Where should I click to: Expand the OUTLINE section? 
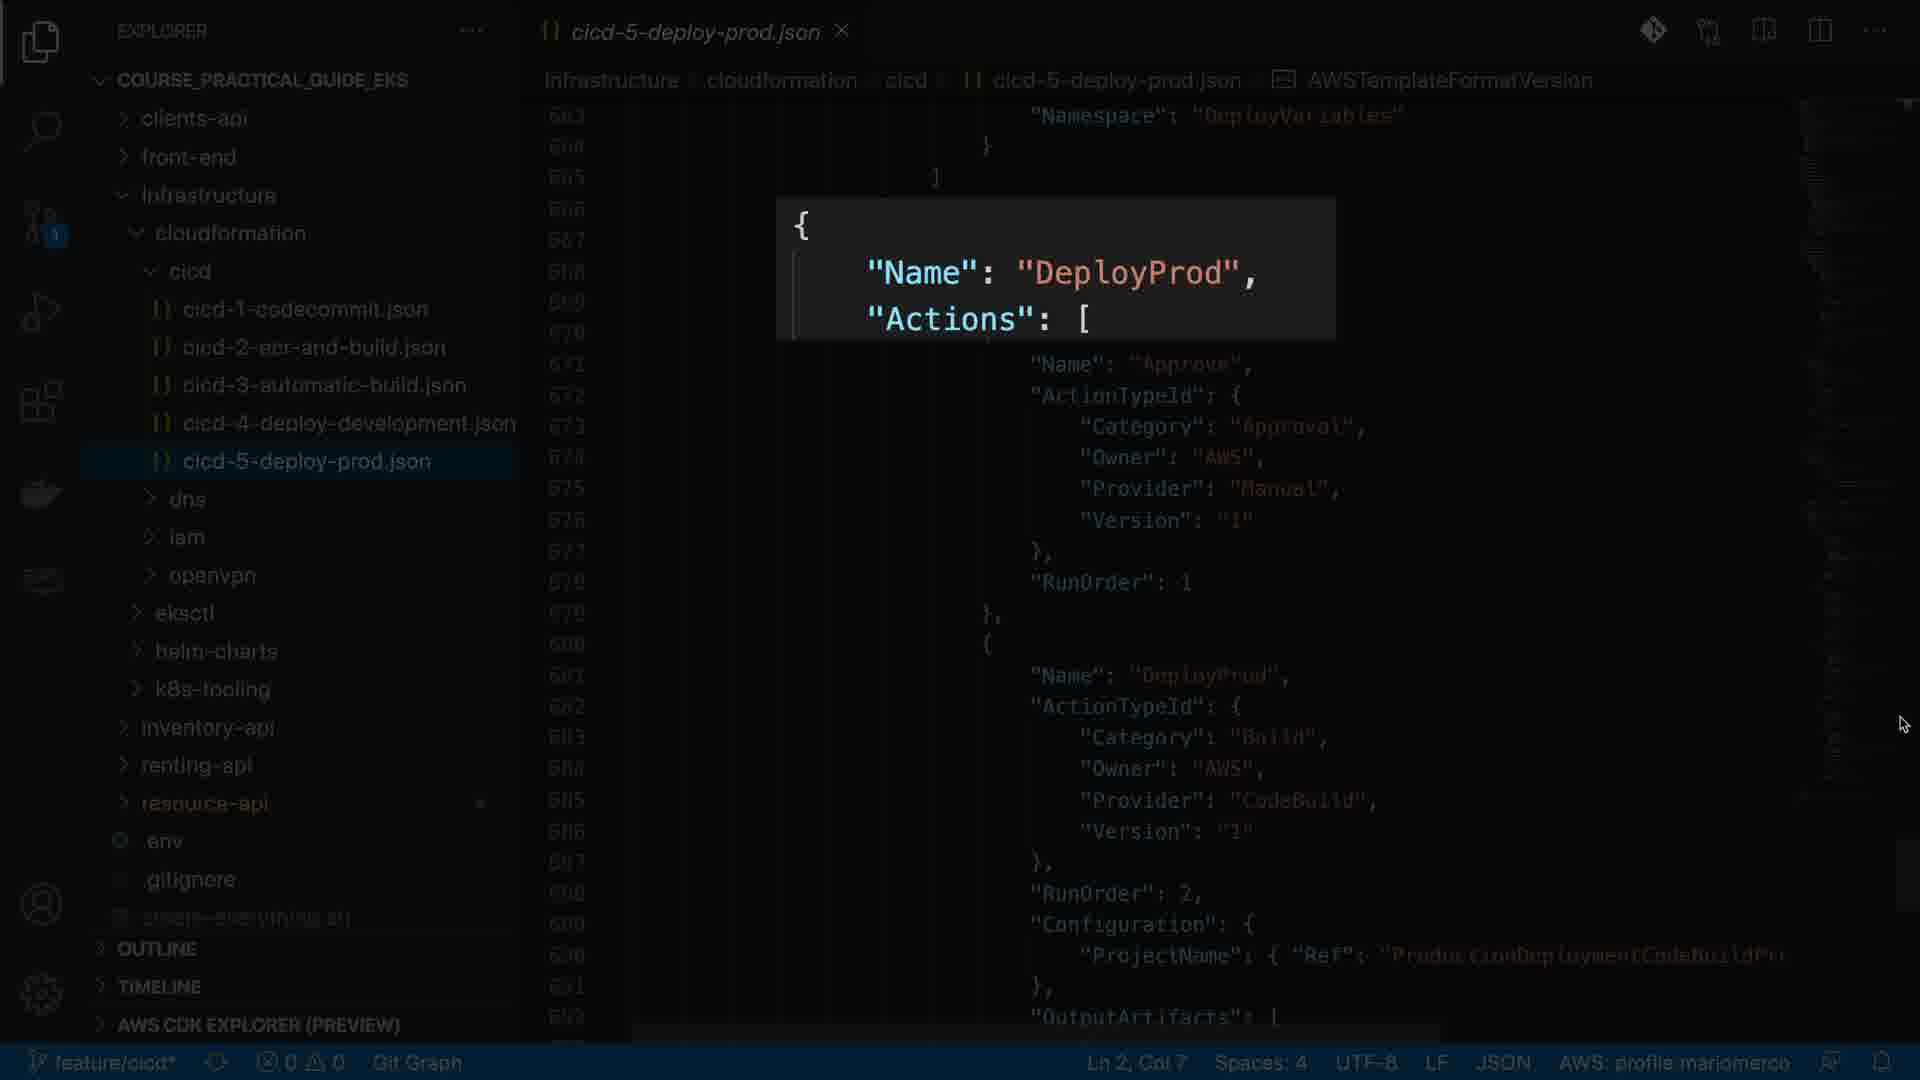[156, 949]
